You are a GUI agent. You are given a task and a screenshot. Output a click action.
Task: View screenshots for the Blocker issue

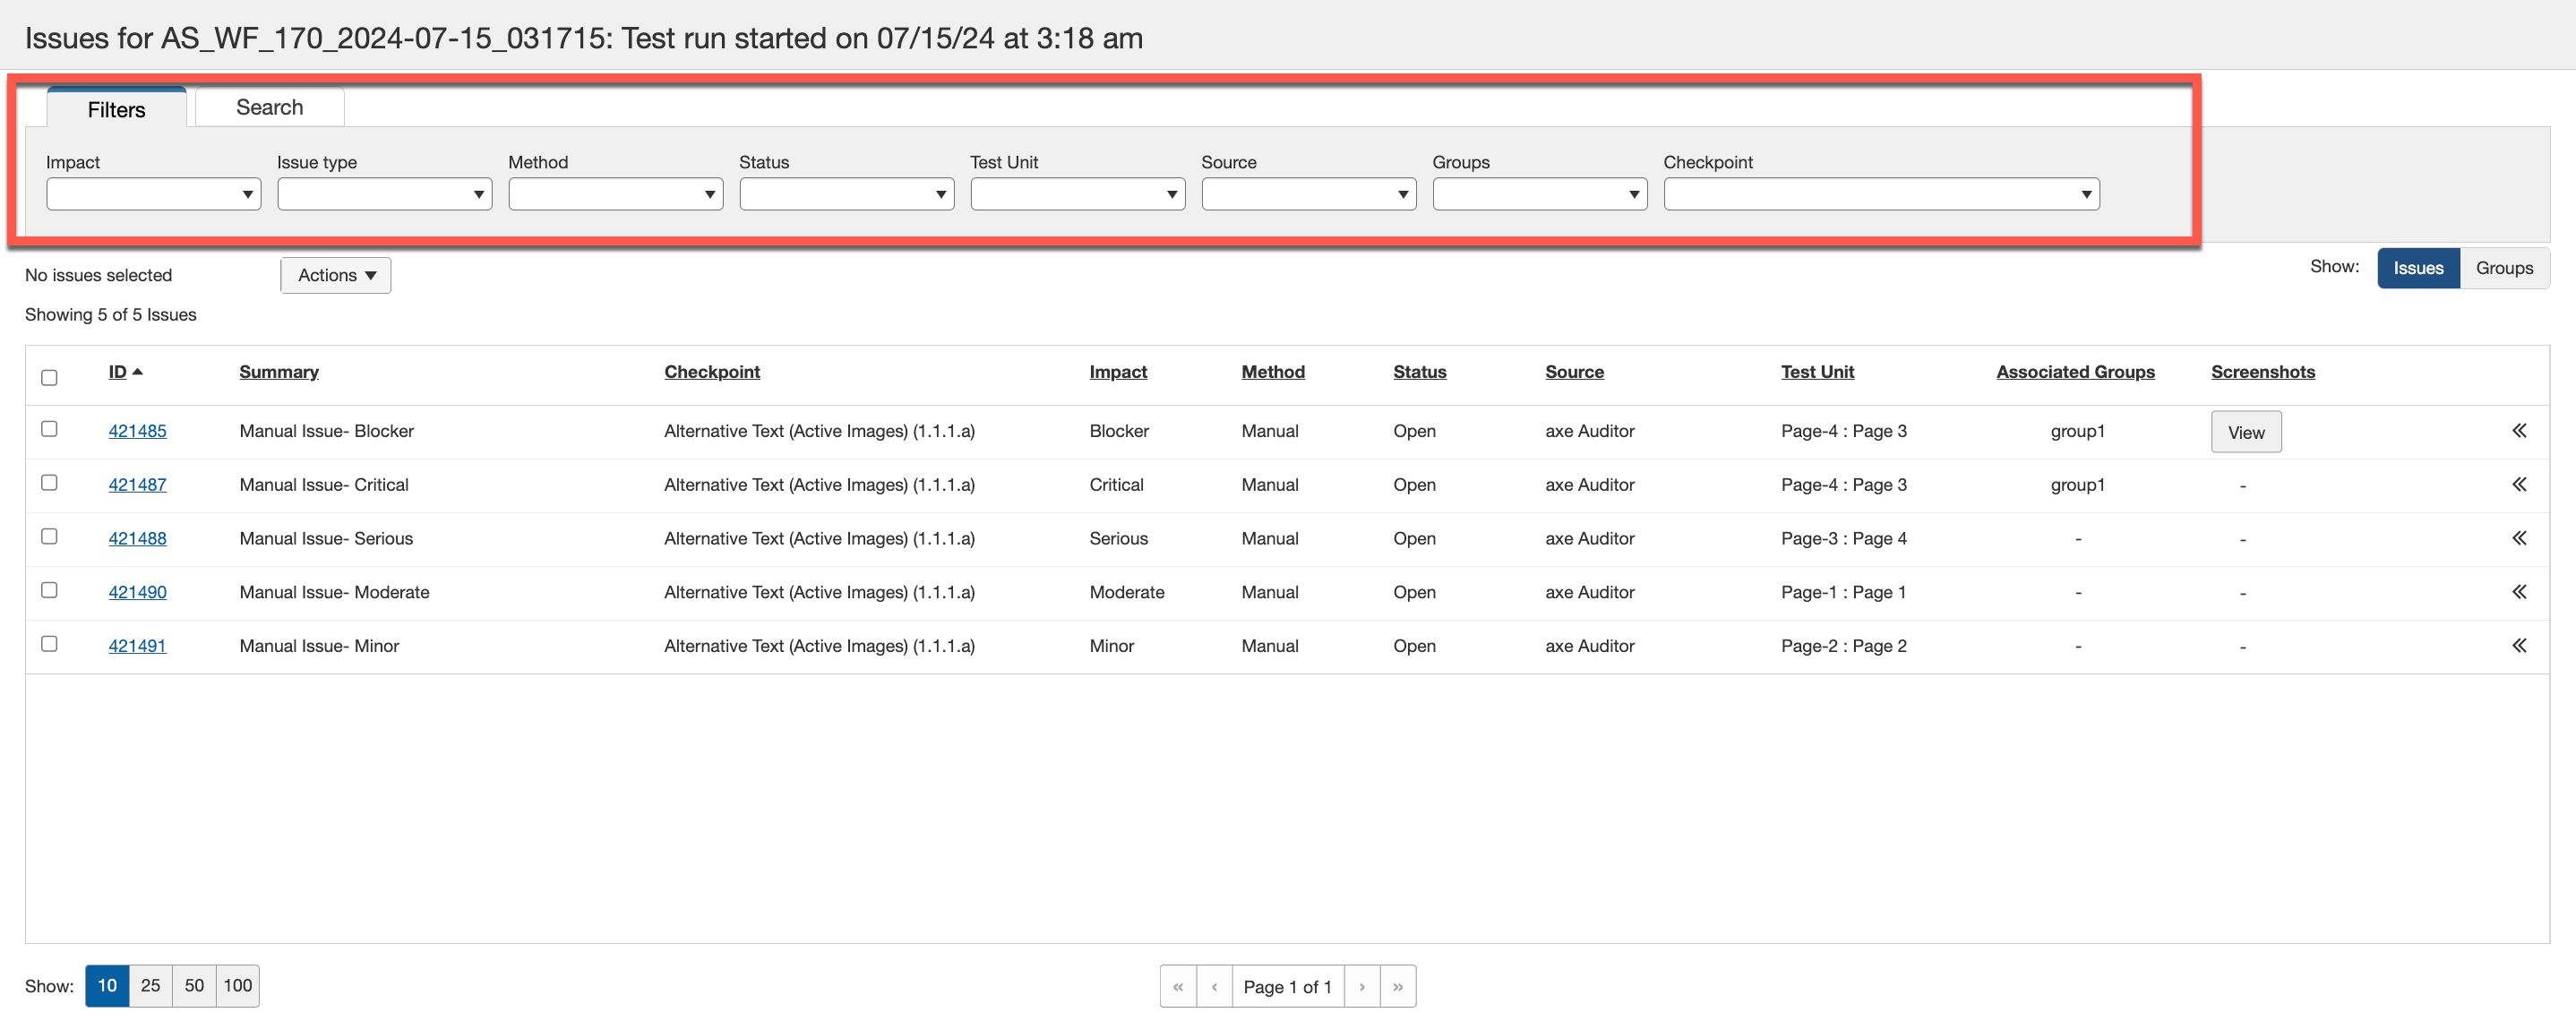[x=2246, y=431]
